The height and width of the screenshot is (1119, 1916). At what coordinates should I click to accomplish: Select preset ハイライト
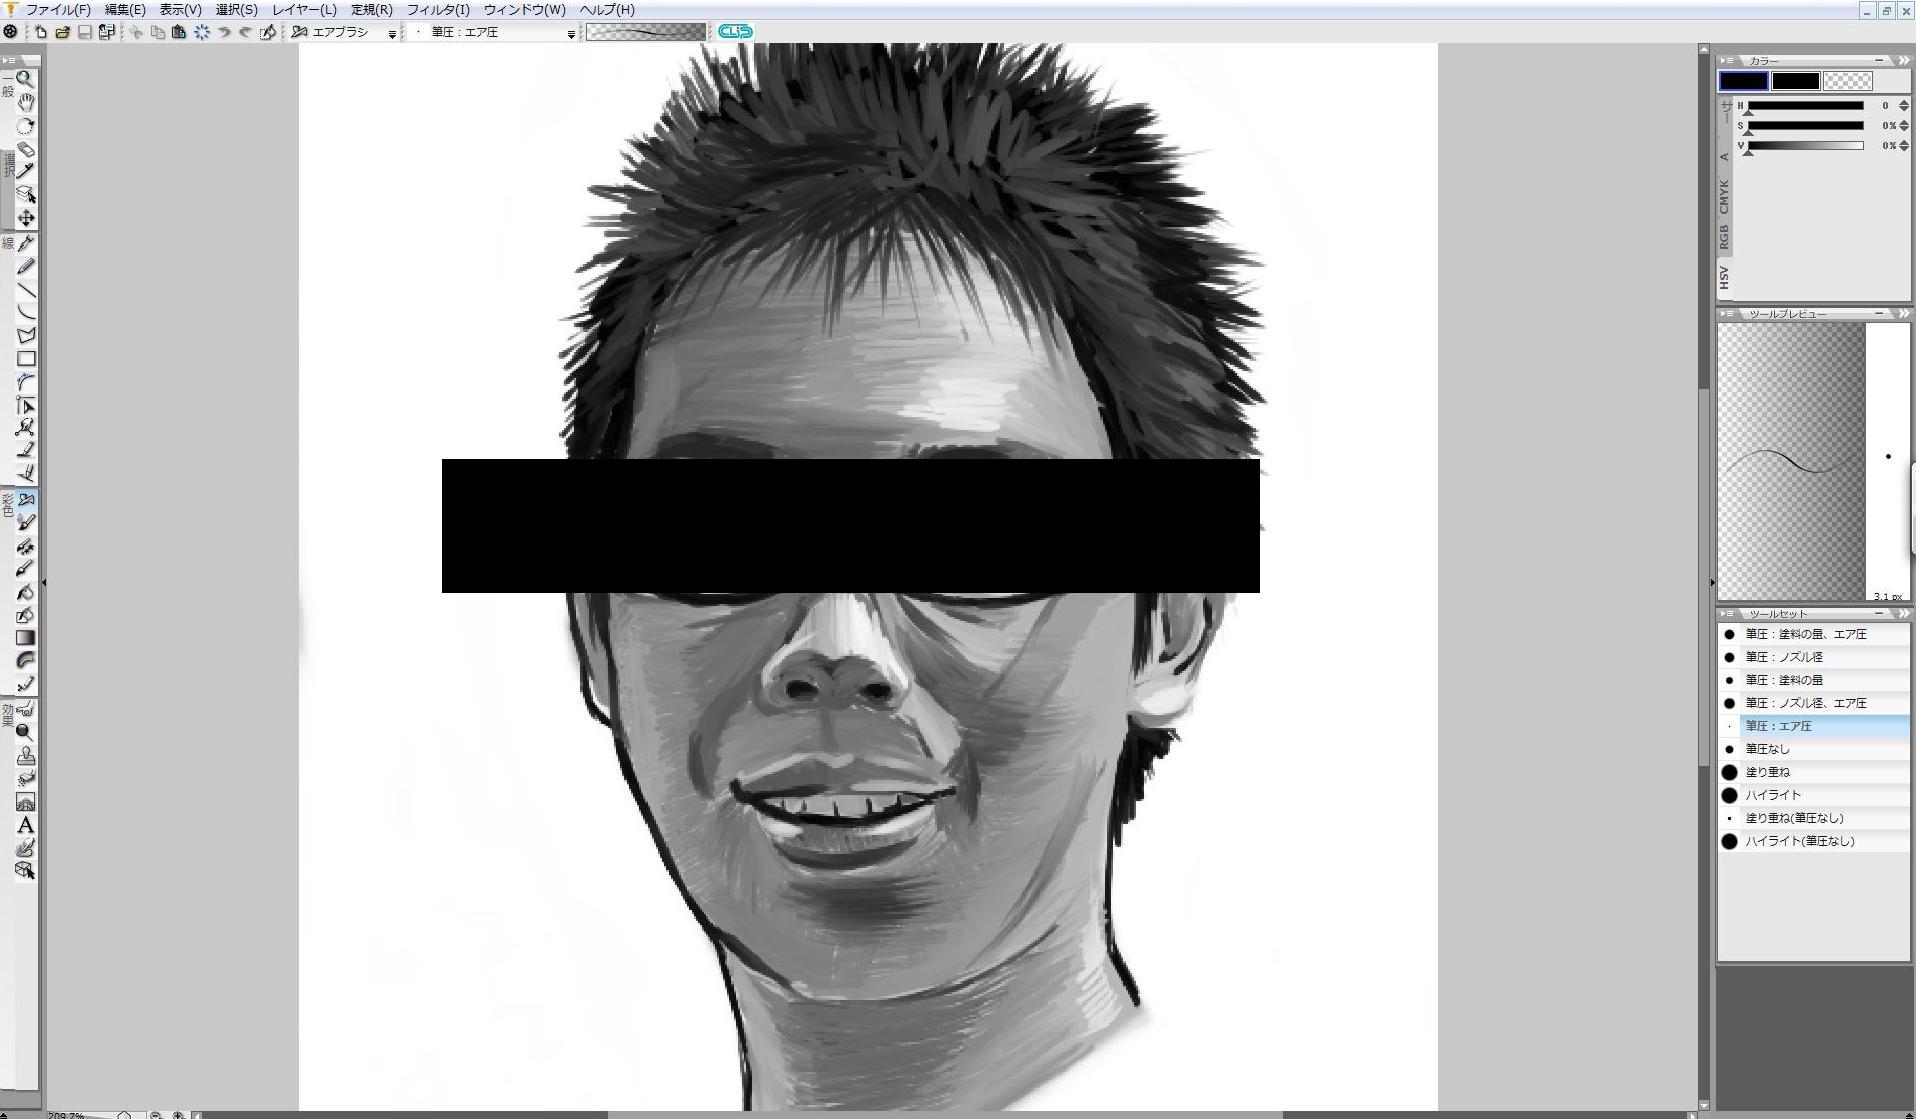click(1813, 795)
